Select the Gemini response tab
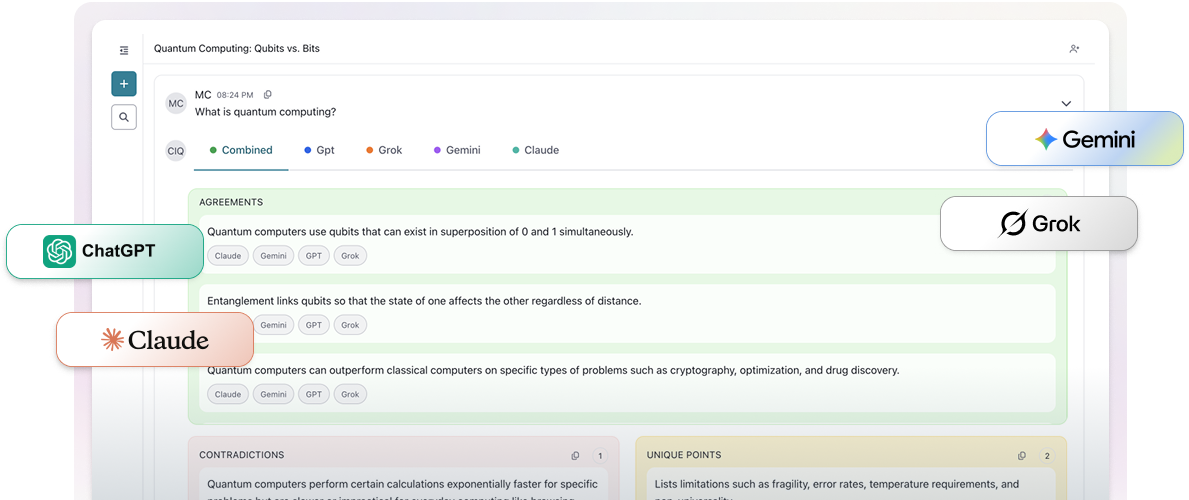Screen dimensions: 1189x500 (x=457, y=151)
